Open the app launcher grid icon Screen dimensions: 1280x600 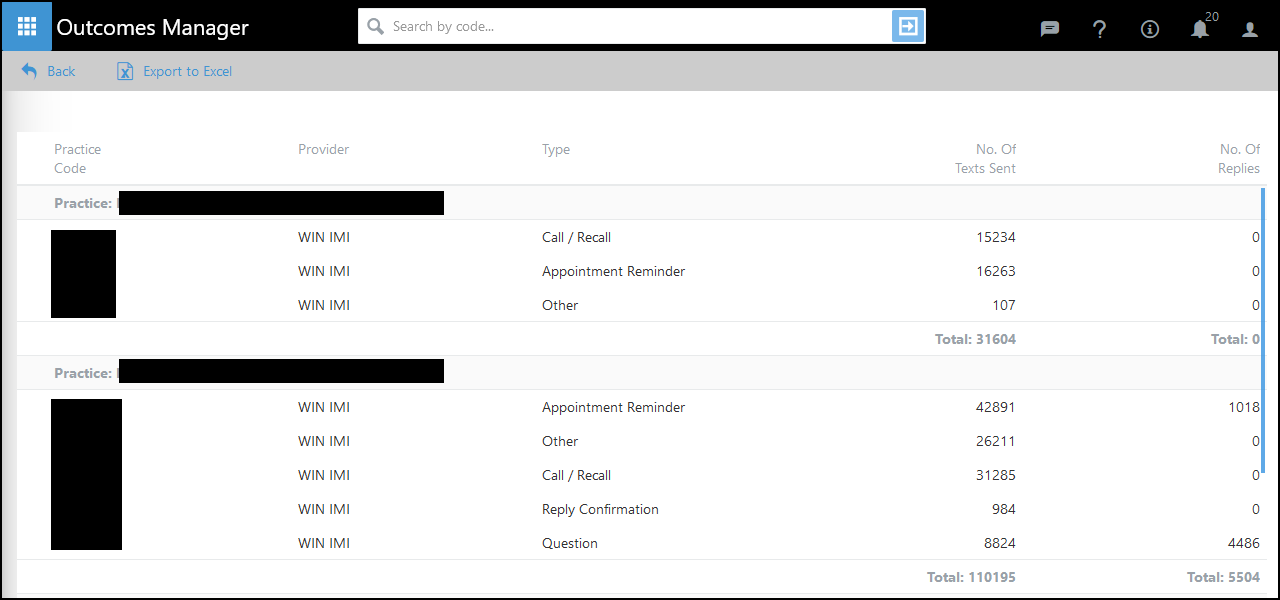point(26,26)
